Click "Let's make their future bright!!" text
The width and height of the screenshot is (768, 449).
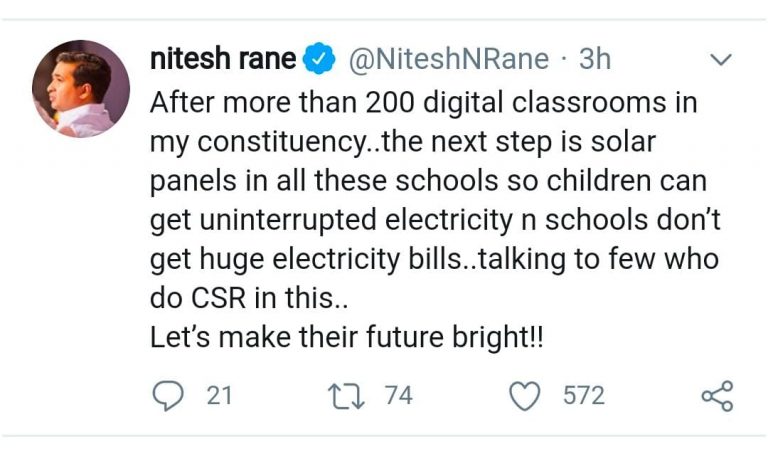(347, 337)
